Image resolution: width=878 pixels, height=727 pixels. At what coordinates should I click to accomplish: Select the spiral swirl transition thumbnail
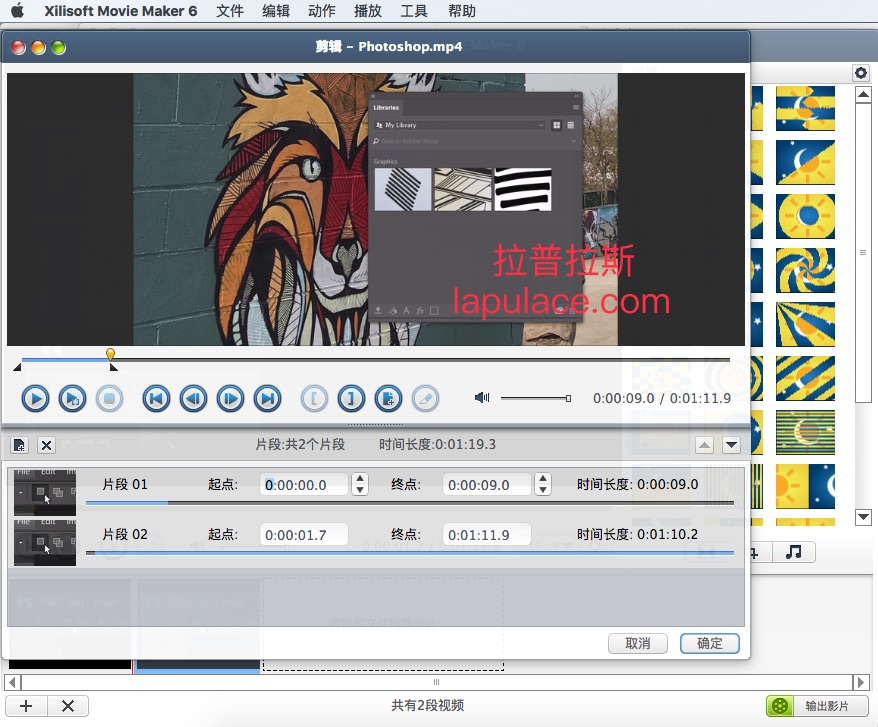[805, 270]
